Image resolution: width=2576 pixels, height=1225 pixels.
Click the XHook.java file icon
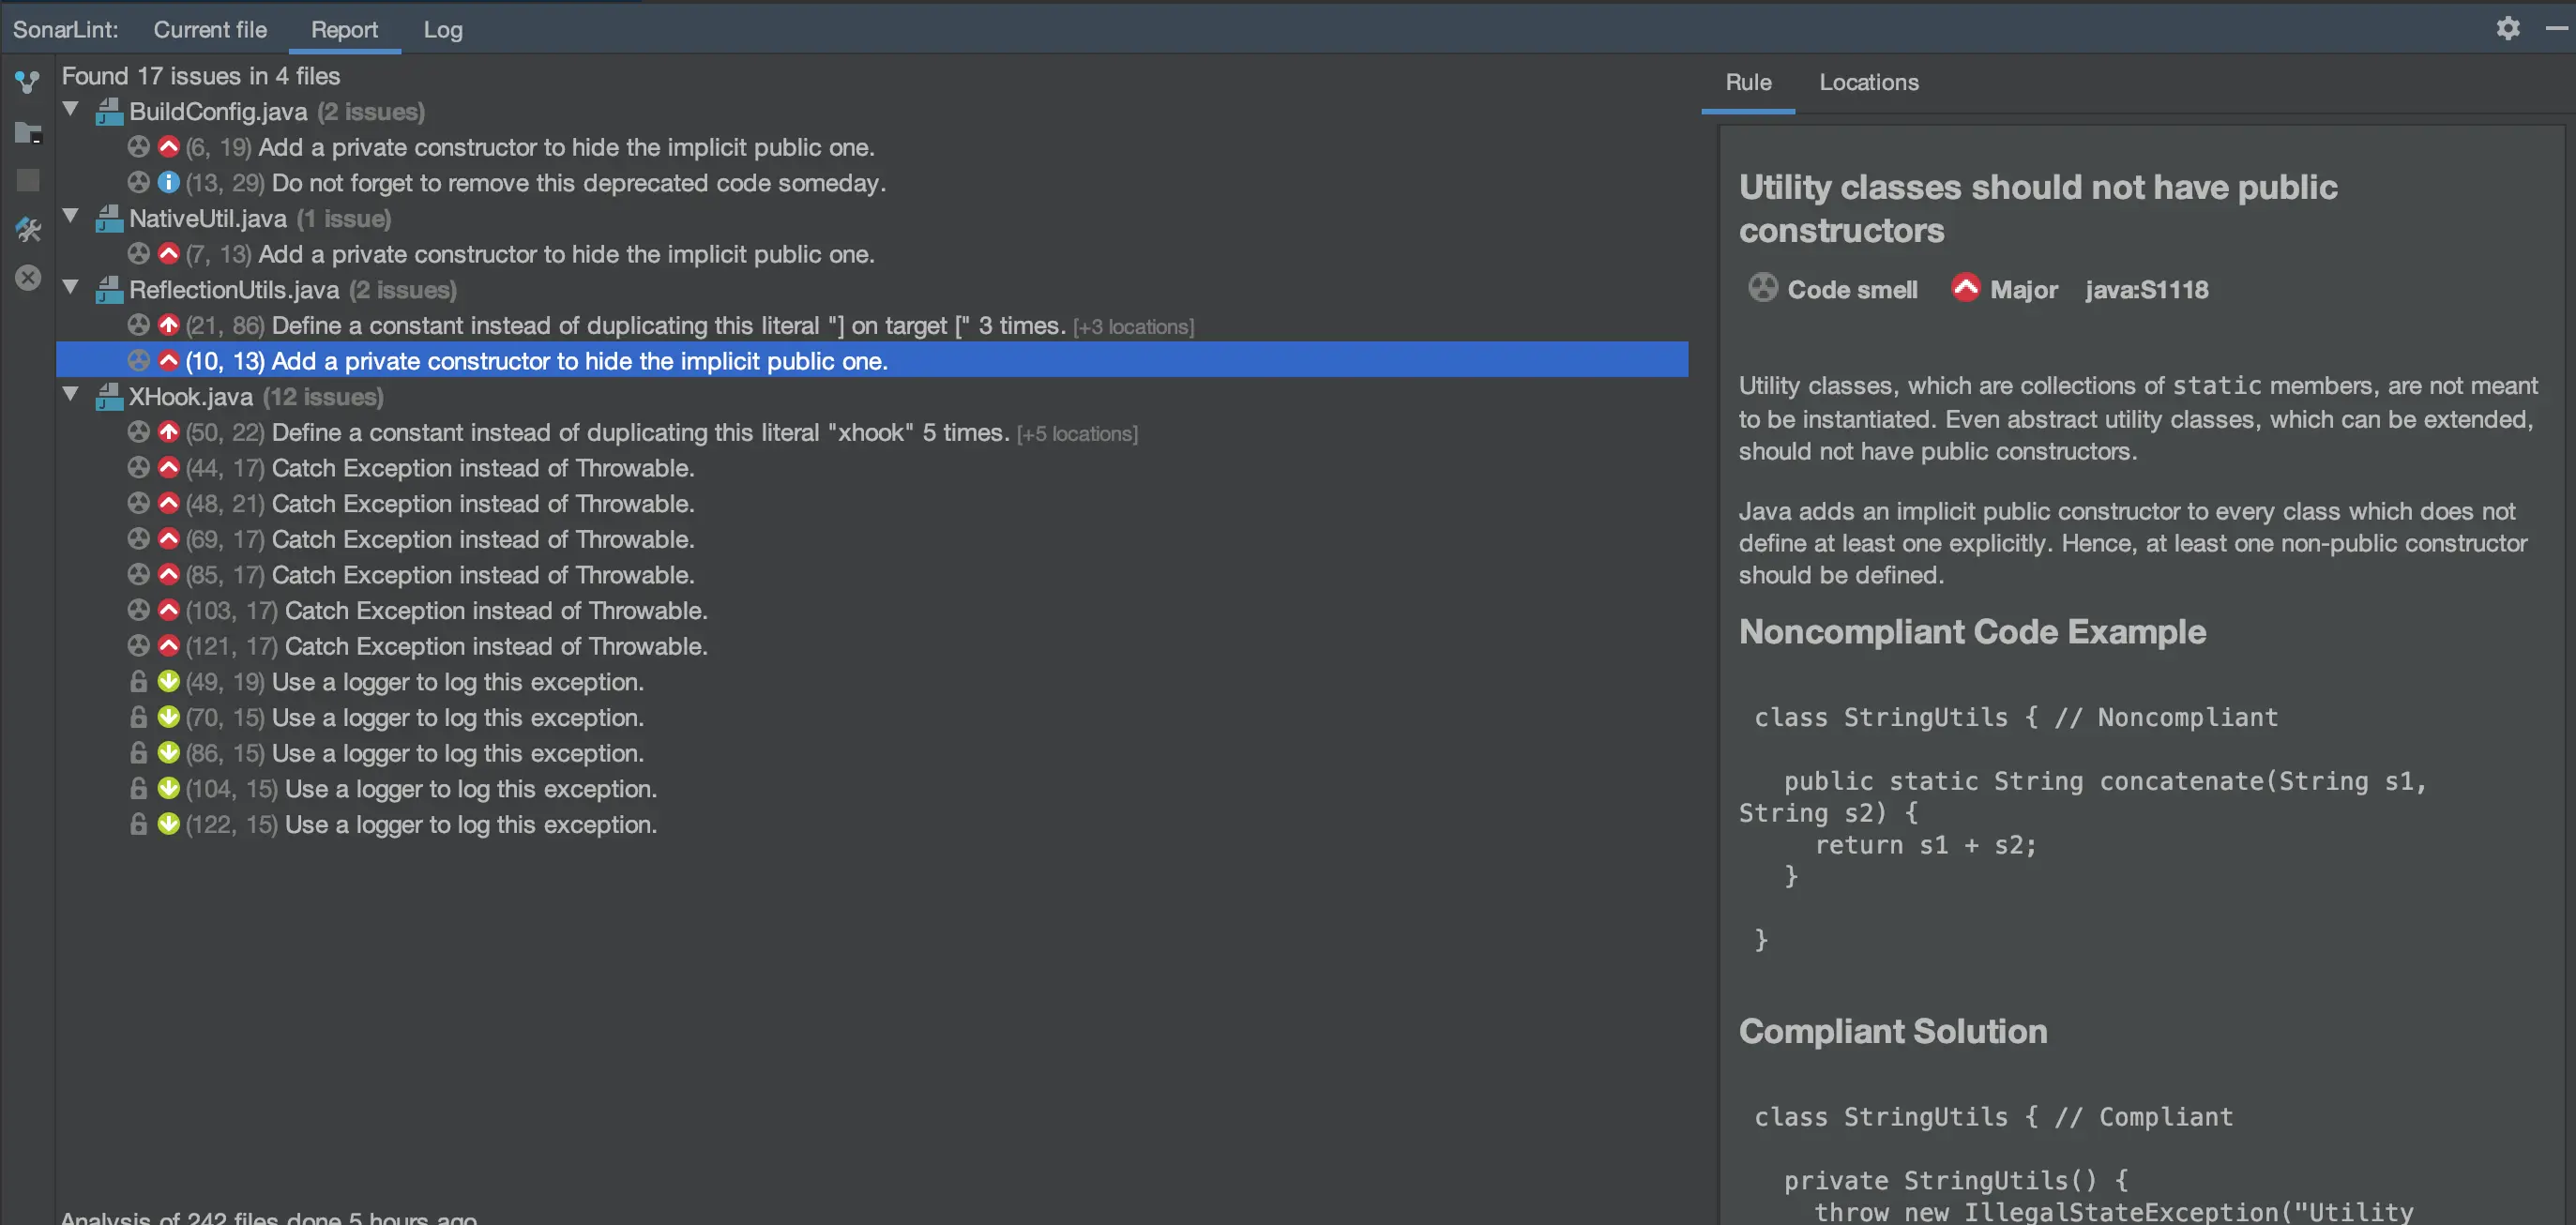pos(109,397)
